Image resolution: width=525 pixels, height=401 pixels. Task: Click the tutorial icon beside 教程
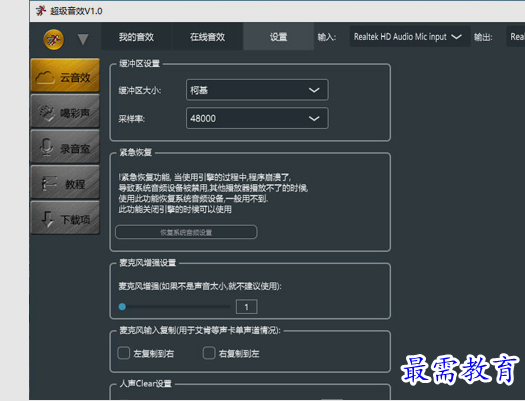tap(49, 183)
